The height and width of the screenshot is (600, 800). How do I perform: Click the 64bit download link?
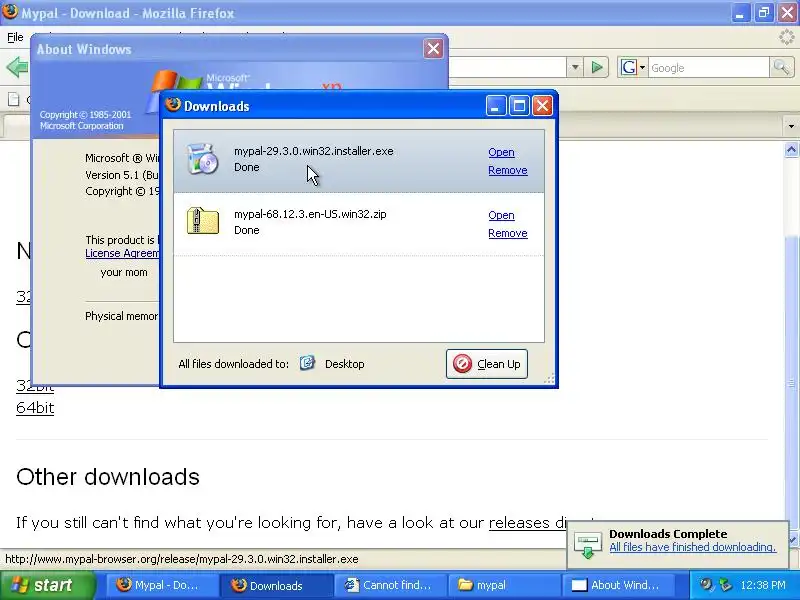35,408
